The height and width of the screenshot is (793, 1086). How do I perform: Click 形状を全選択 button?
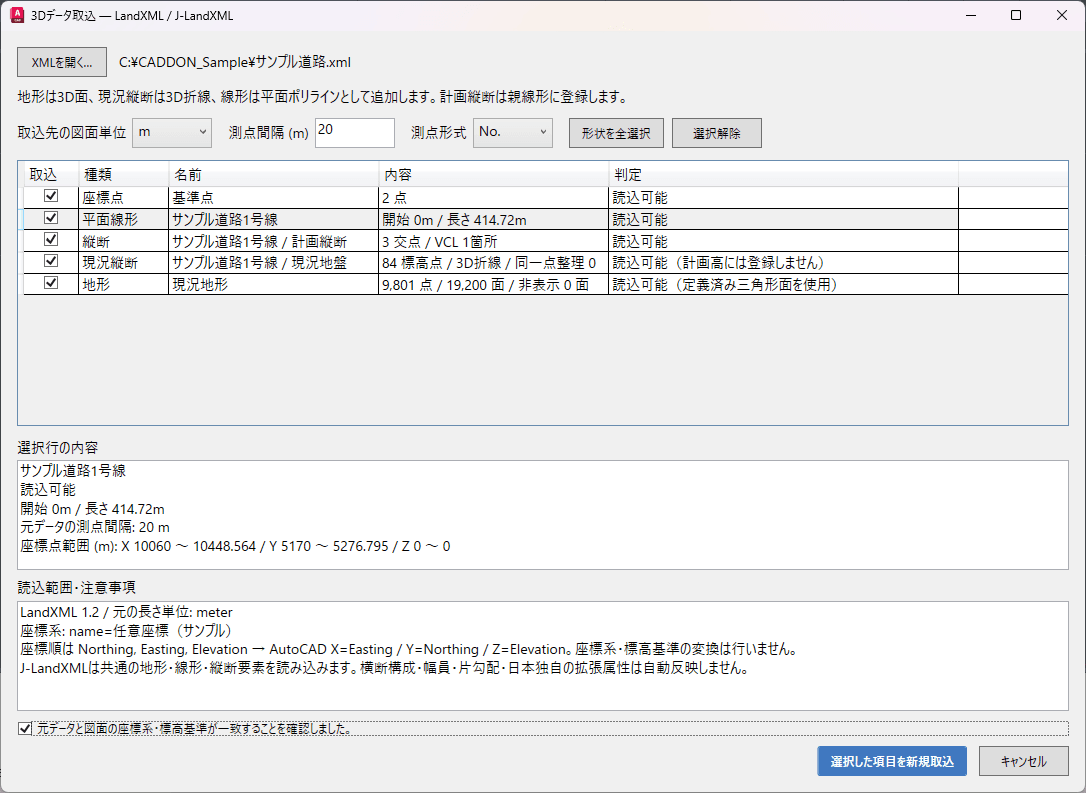point(616,133)
